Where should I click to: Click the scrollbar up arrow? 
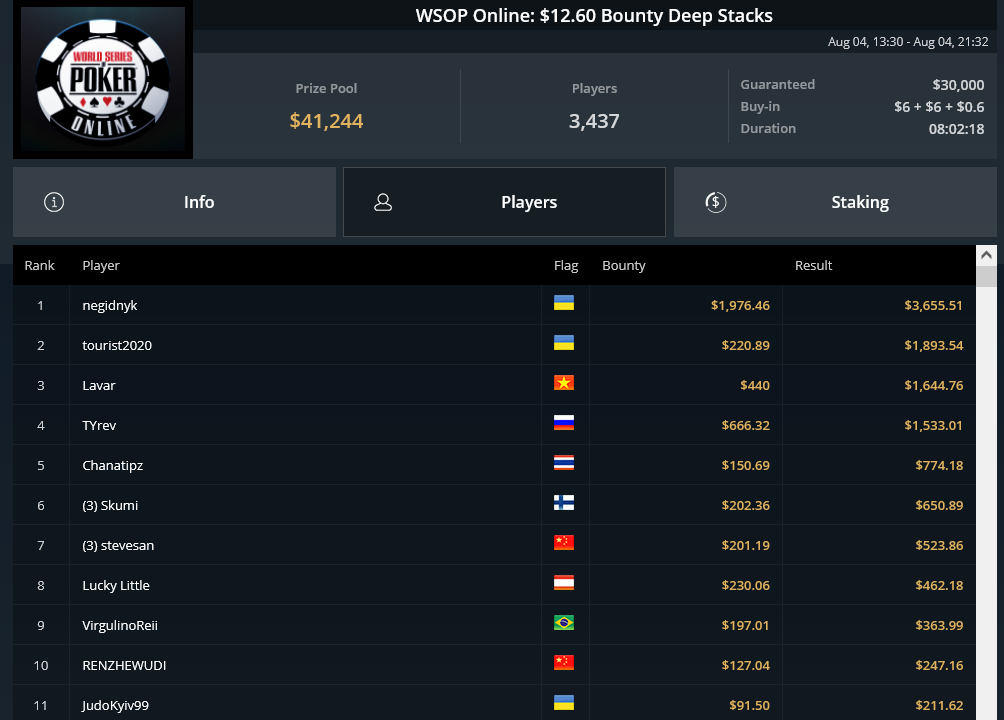point(986,255)
